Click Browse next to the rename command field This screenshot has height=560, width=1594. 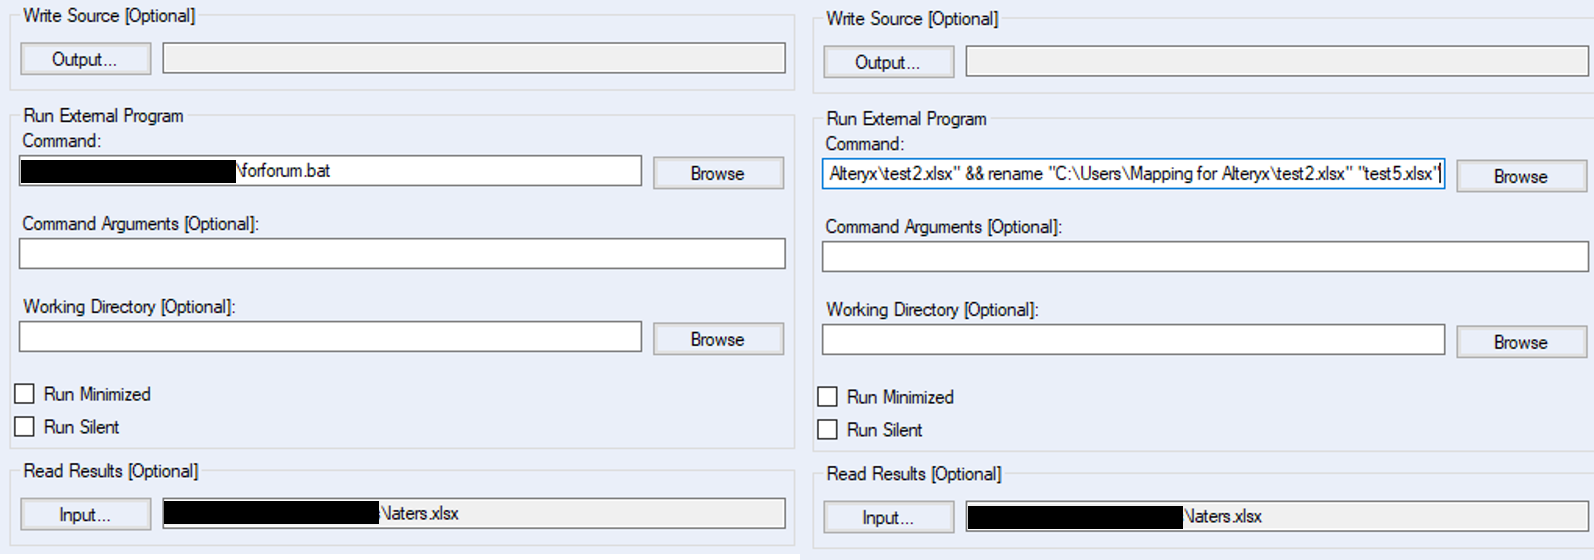tap(1520, 176)
